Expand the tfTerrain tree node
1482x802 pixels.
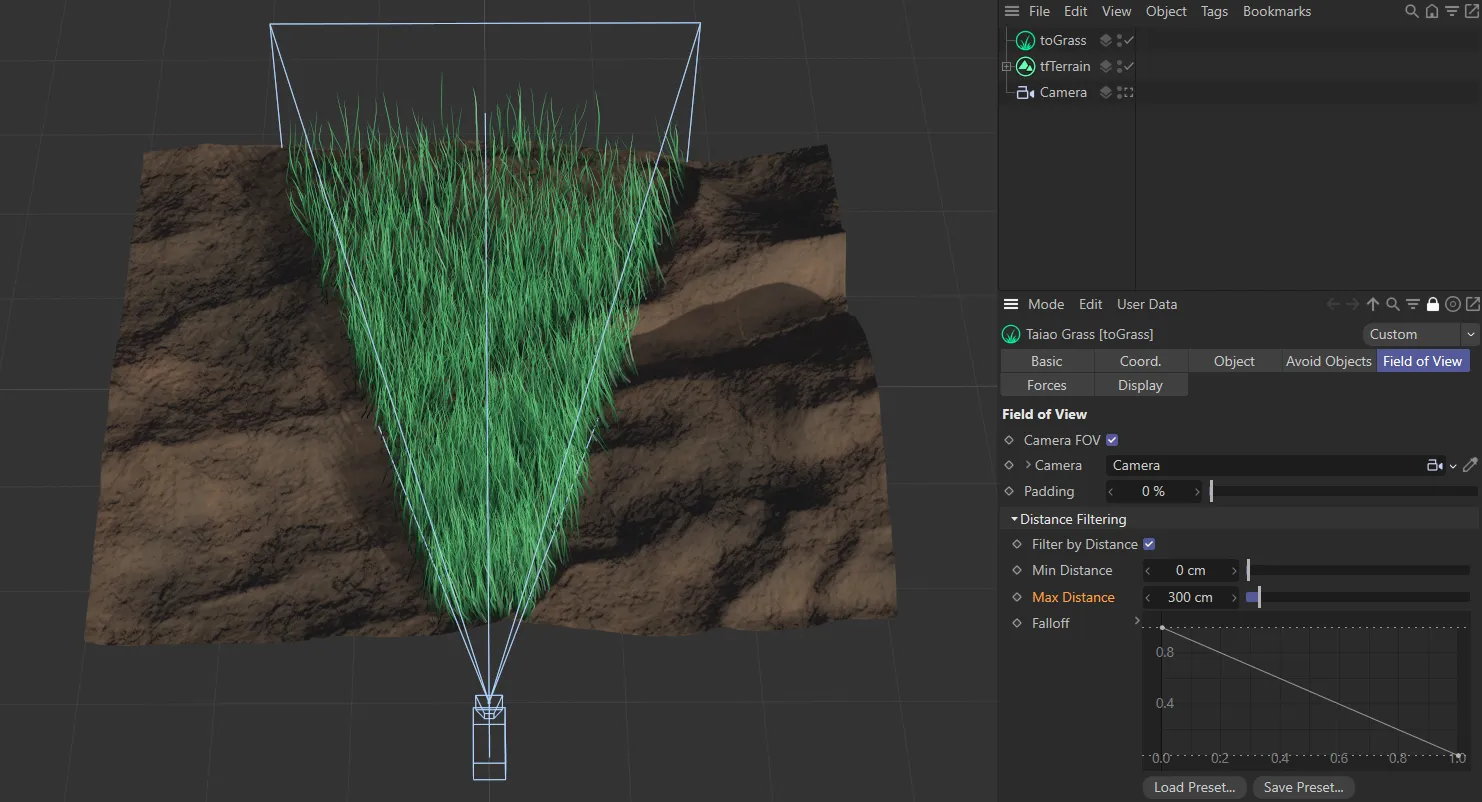1007,67
